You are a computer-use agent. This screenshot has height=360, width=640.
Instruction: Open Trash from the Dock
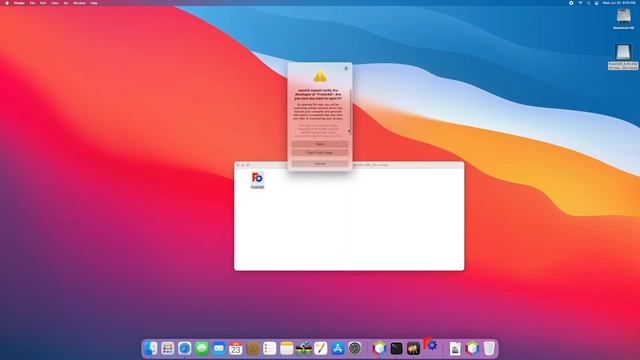click(x=489, y=348)
